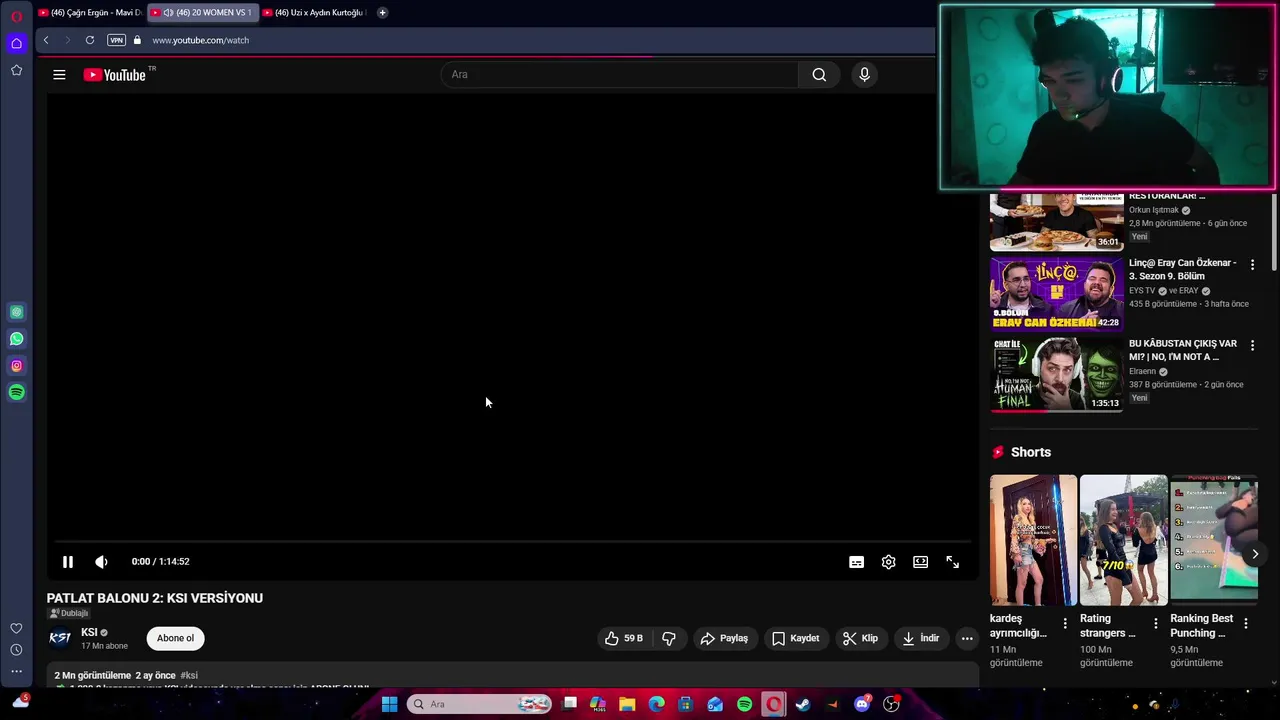Dislike the video with thumbs down
This screenshot has height=720, width=1280.
pyautogui.click(x=669, y=638)
